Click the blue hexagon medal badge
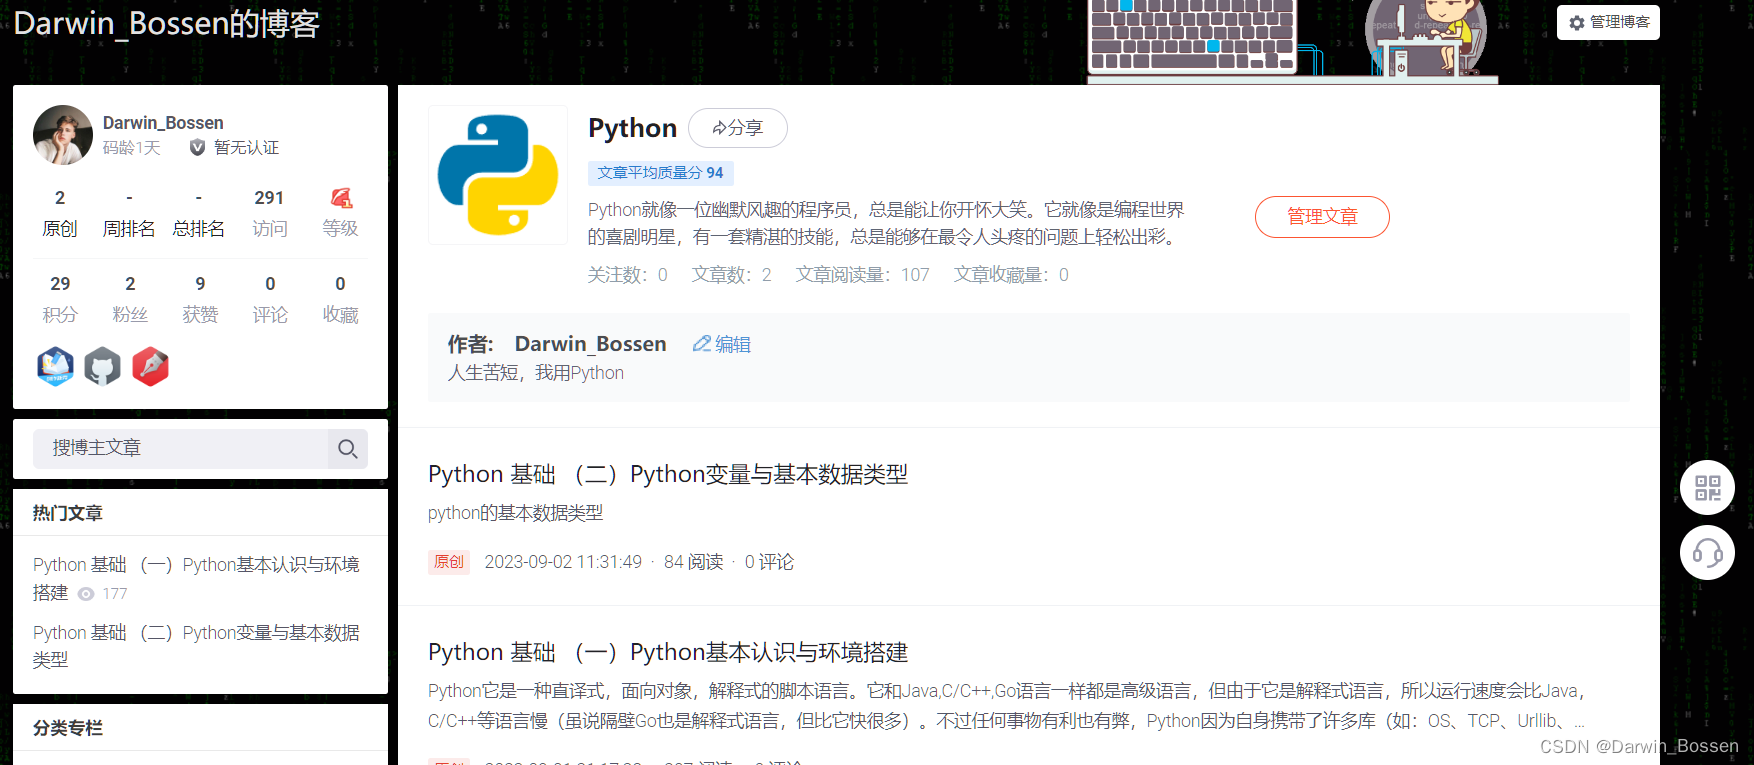This screenshot has width=1754, height=765. point(56,367)
